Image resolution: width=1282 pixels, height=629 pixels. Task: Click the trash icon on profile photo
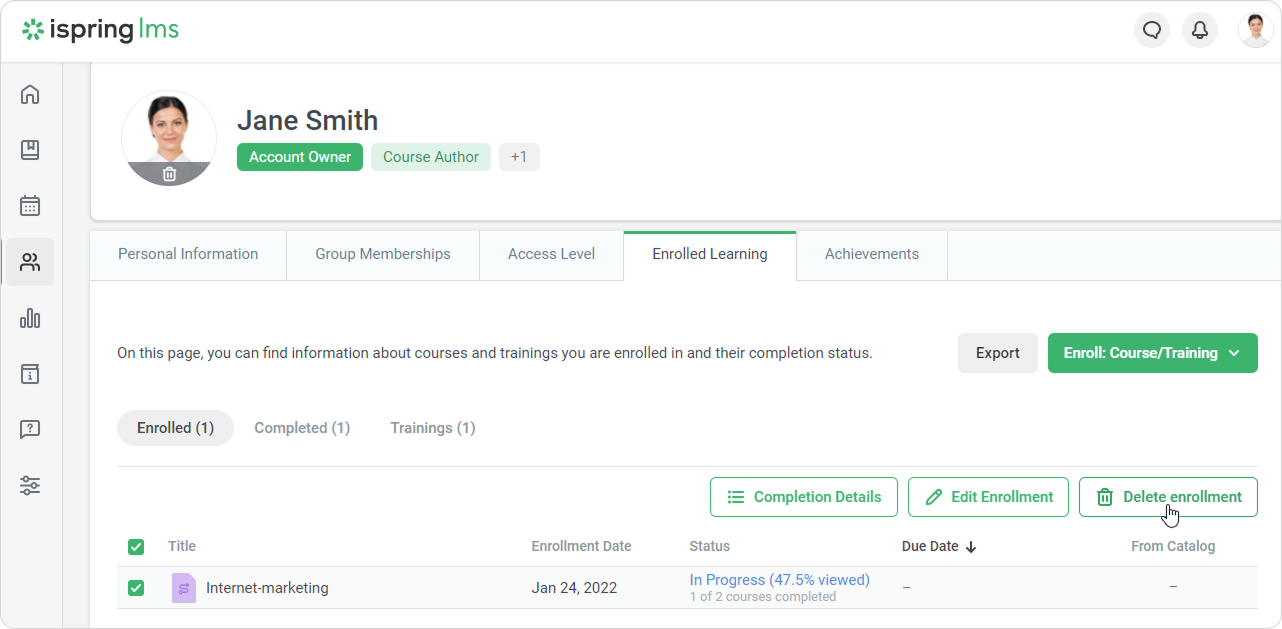[x=169, y=174]
